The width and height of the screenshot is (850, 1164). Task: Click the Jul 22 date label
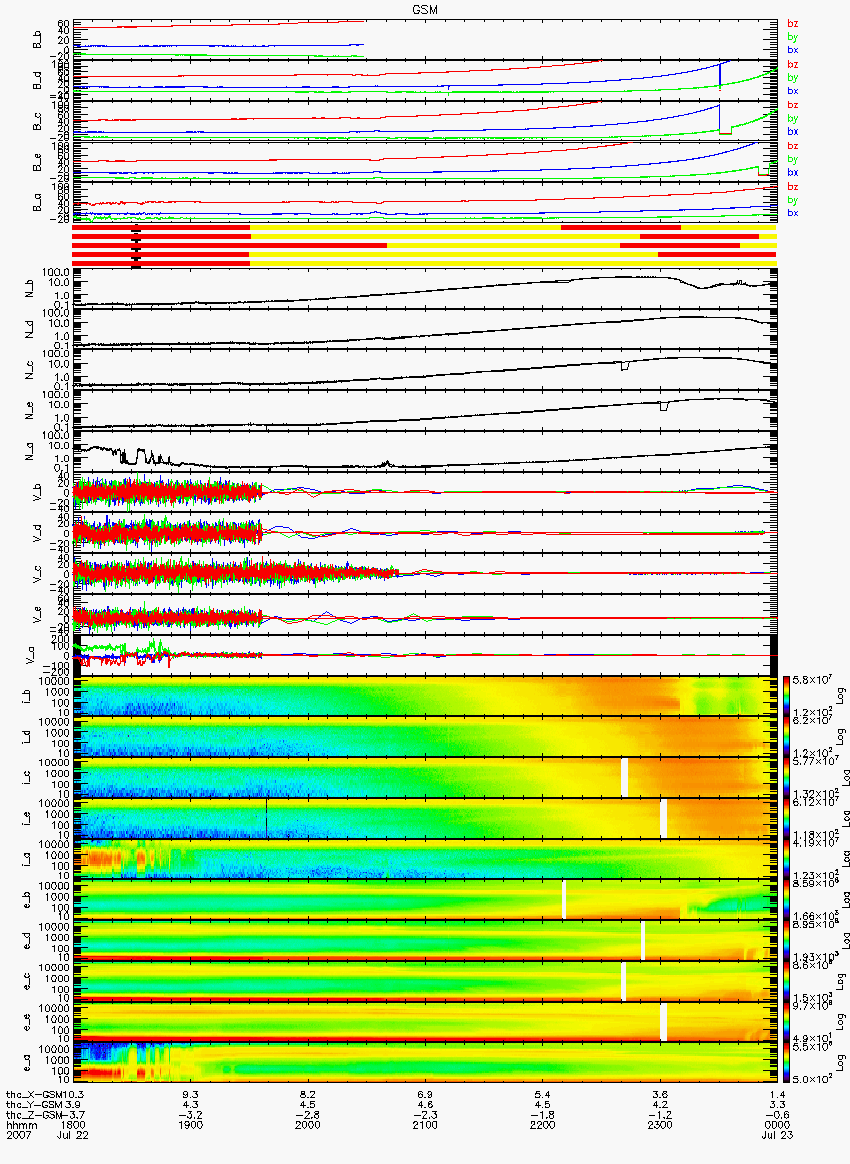click(x=73, y=1136)
